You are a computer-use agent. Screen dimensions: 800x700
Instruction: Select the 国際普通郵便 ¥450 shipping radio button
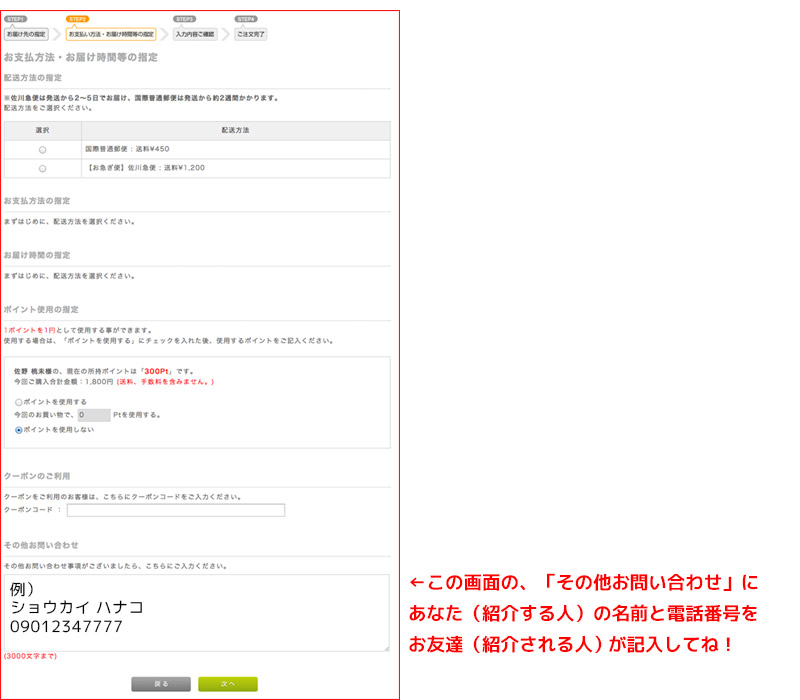coord(42,149)
